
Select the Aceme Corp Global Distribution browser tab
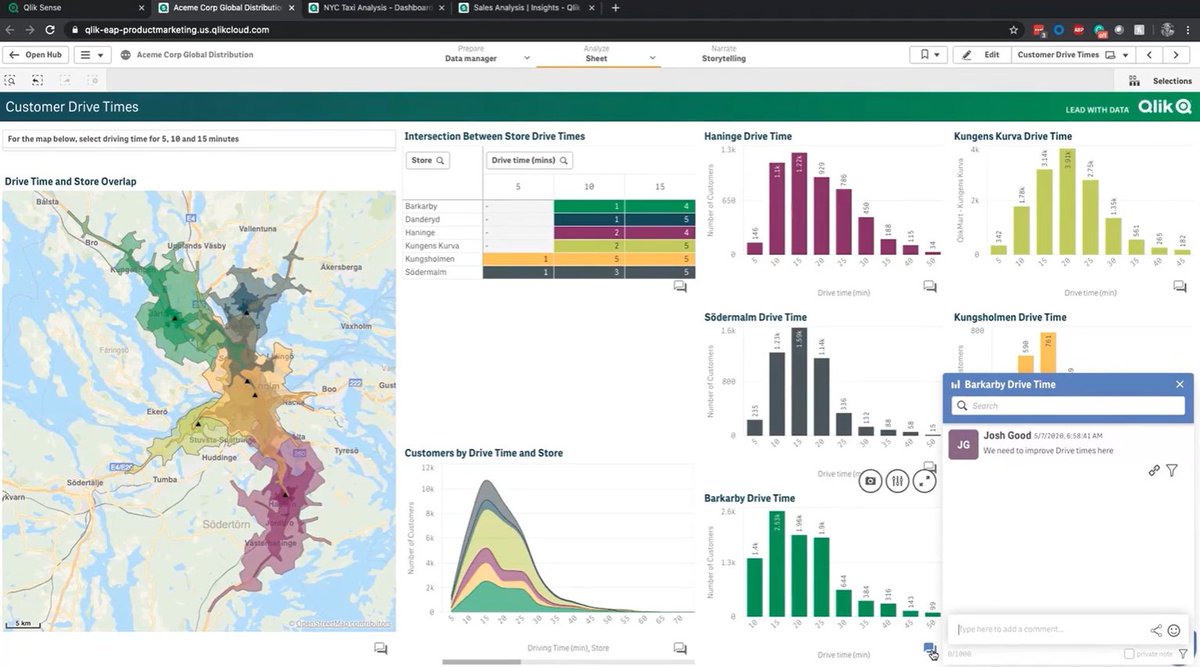(x=226, y=8)
